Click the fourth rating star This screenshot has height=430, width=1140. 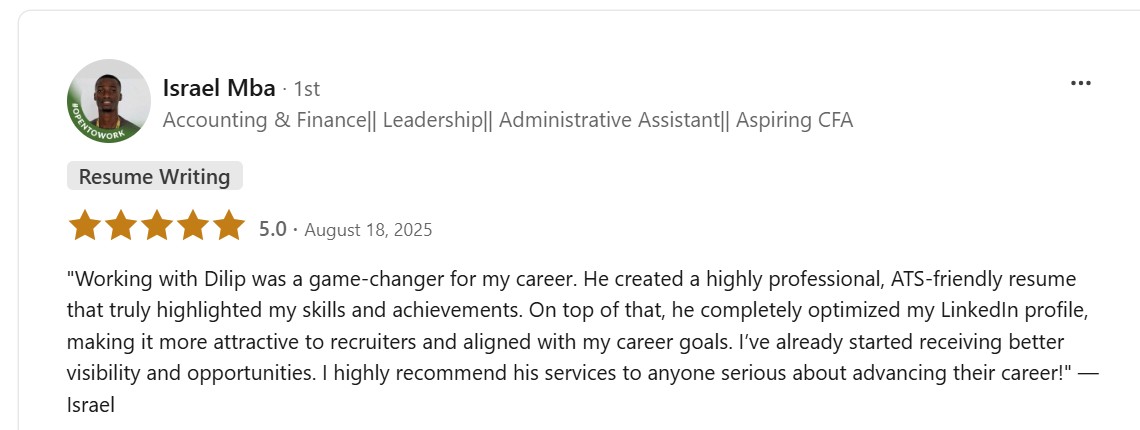192,226
